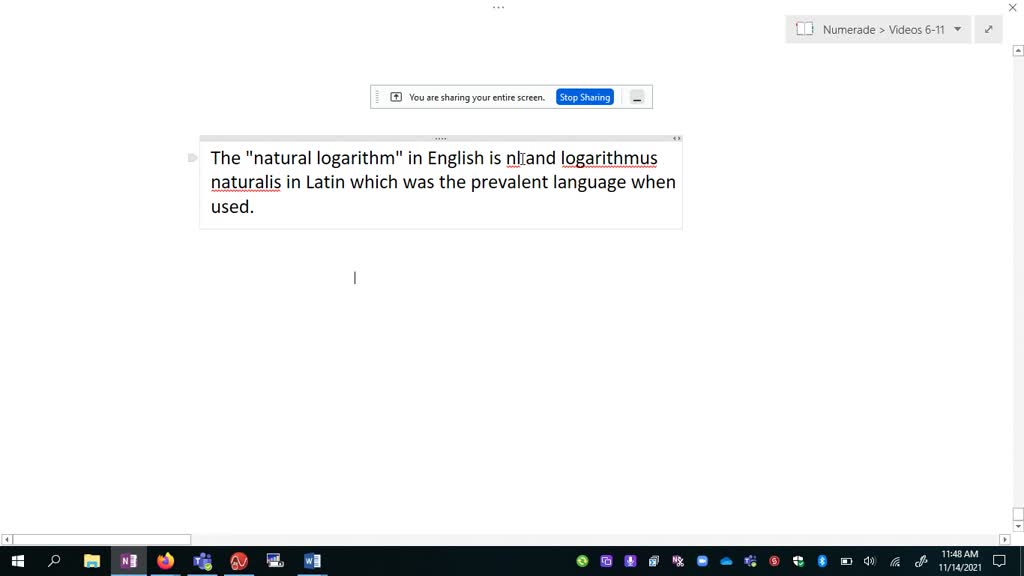Launch Firefox from the taskbar
1024x576 pixels.
click(164, 561)
